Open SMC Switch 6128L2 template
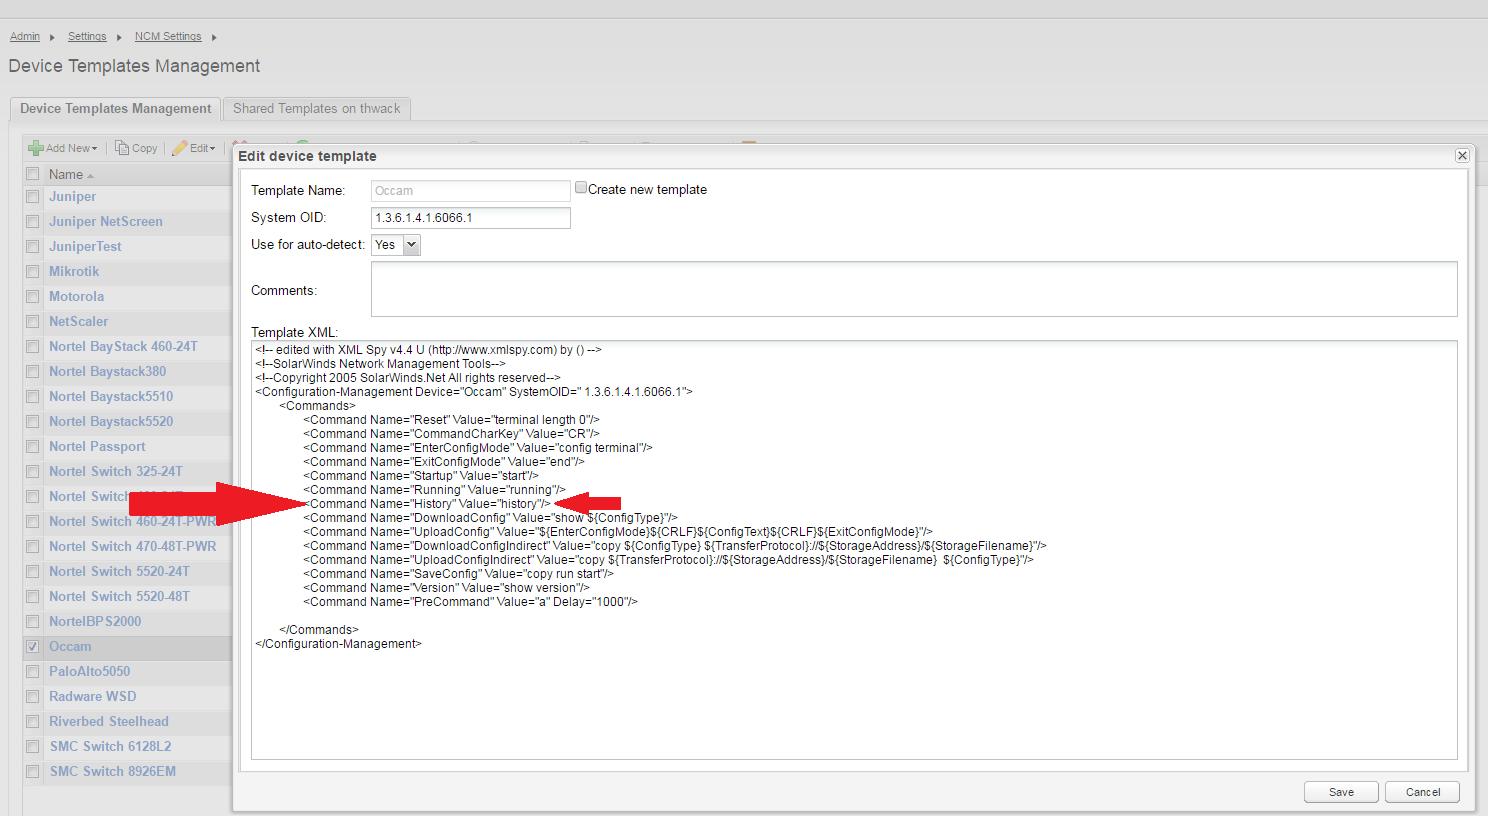 110,747
